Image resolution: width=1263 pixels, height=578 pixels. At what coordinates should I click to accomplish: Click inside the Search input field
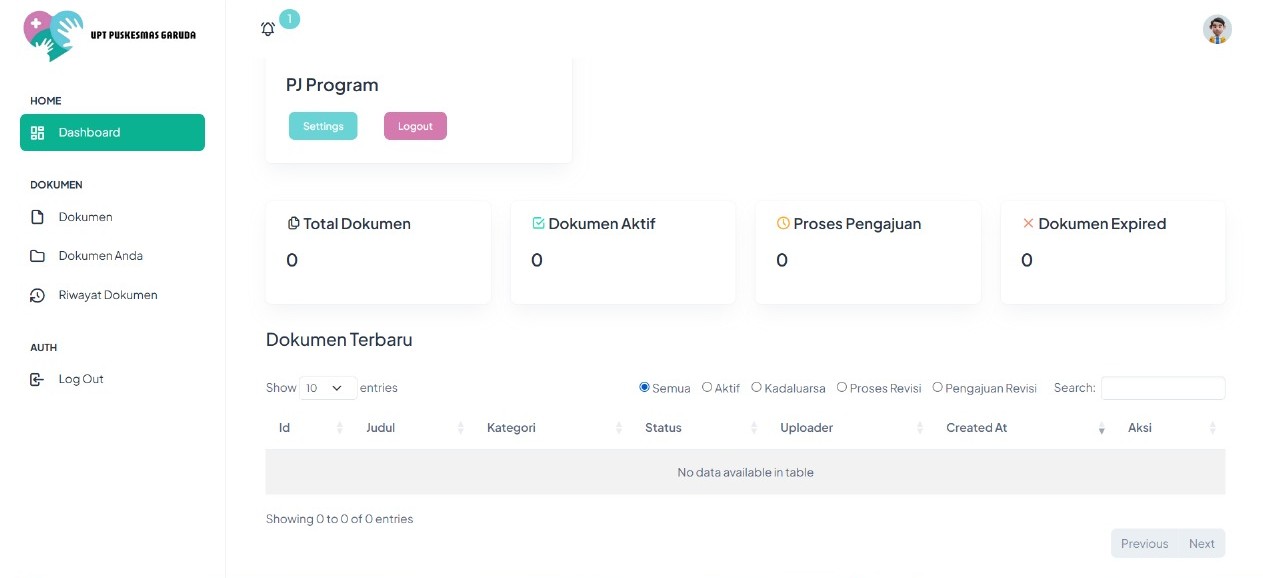coord(1163,388)
